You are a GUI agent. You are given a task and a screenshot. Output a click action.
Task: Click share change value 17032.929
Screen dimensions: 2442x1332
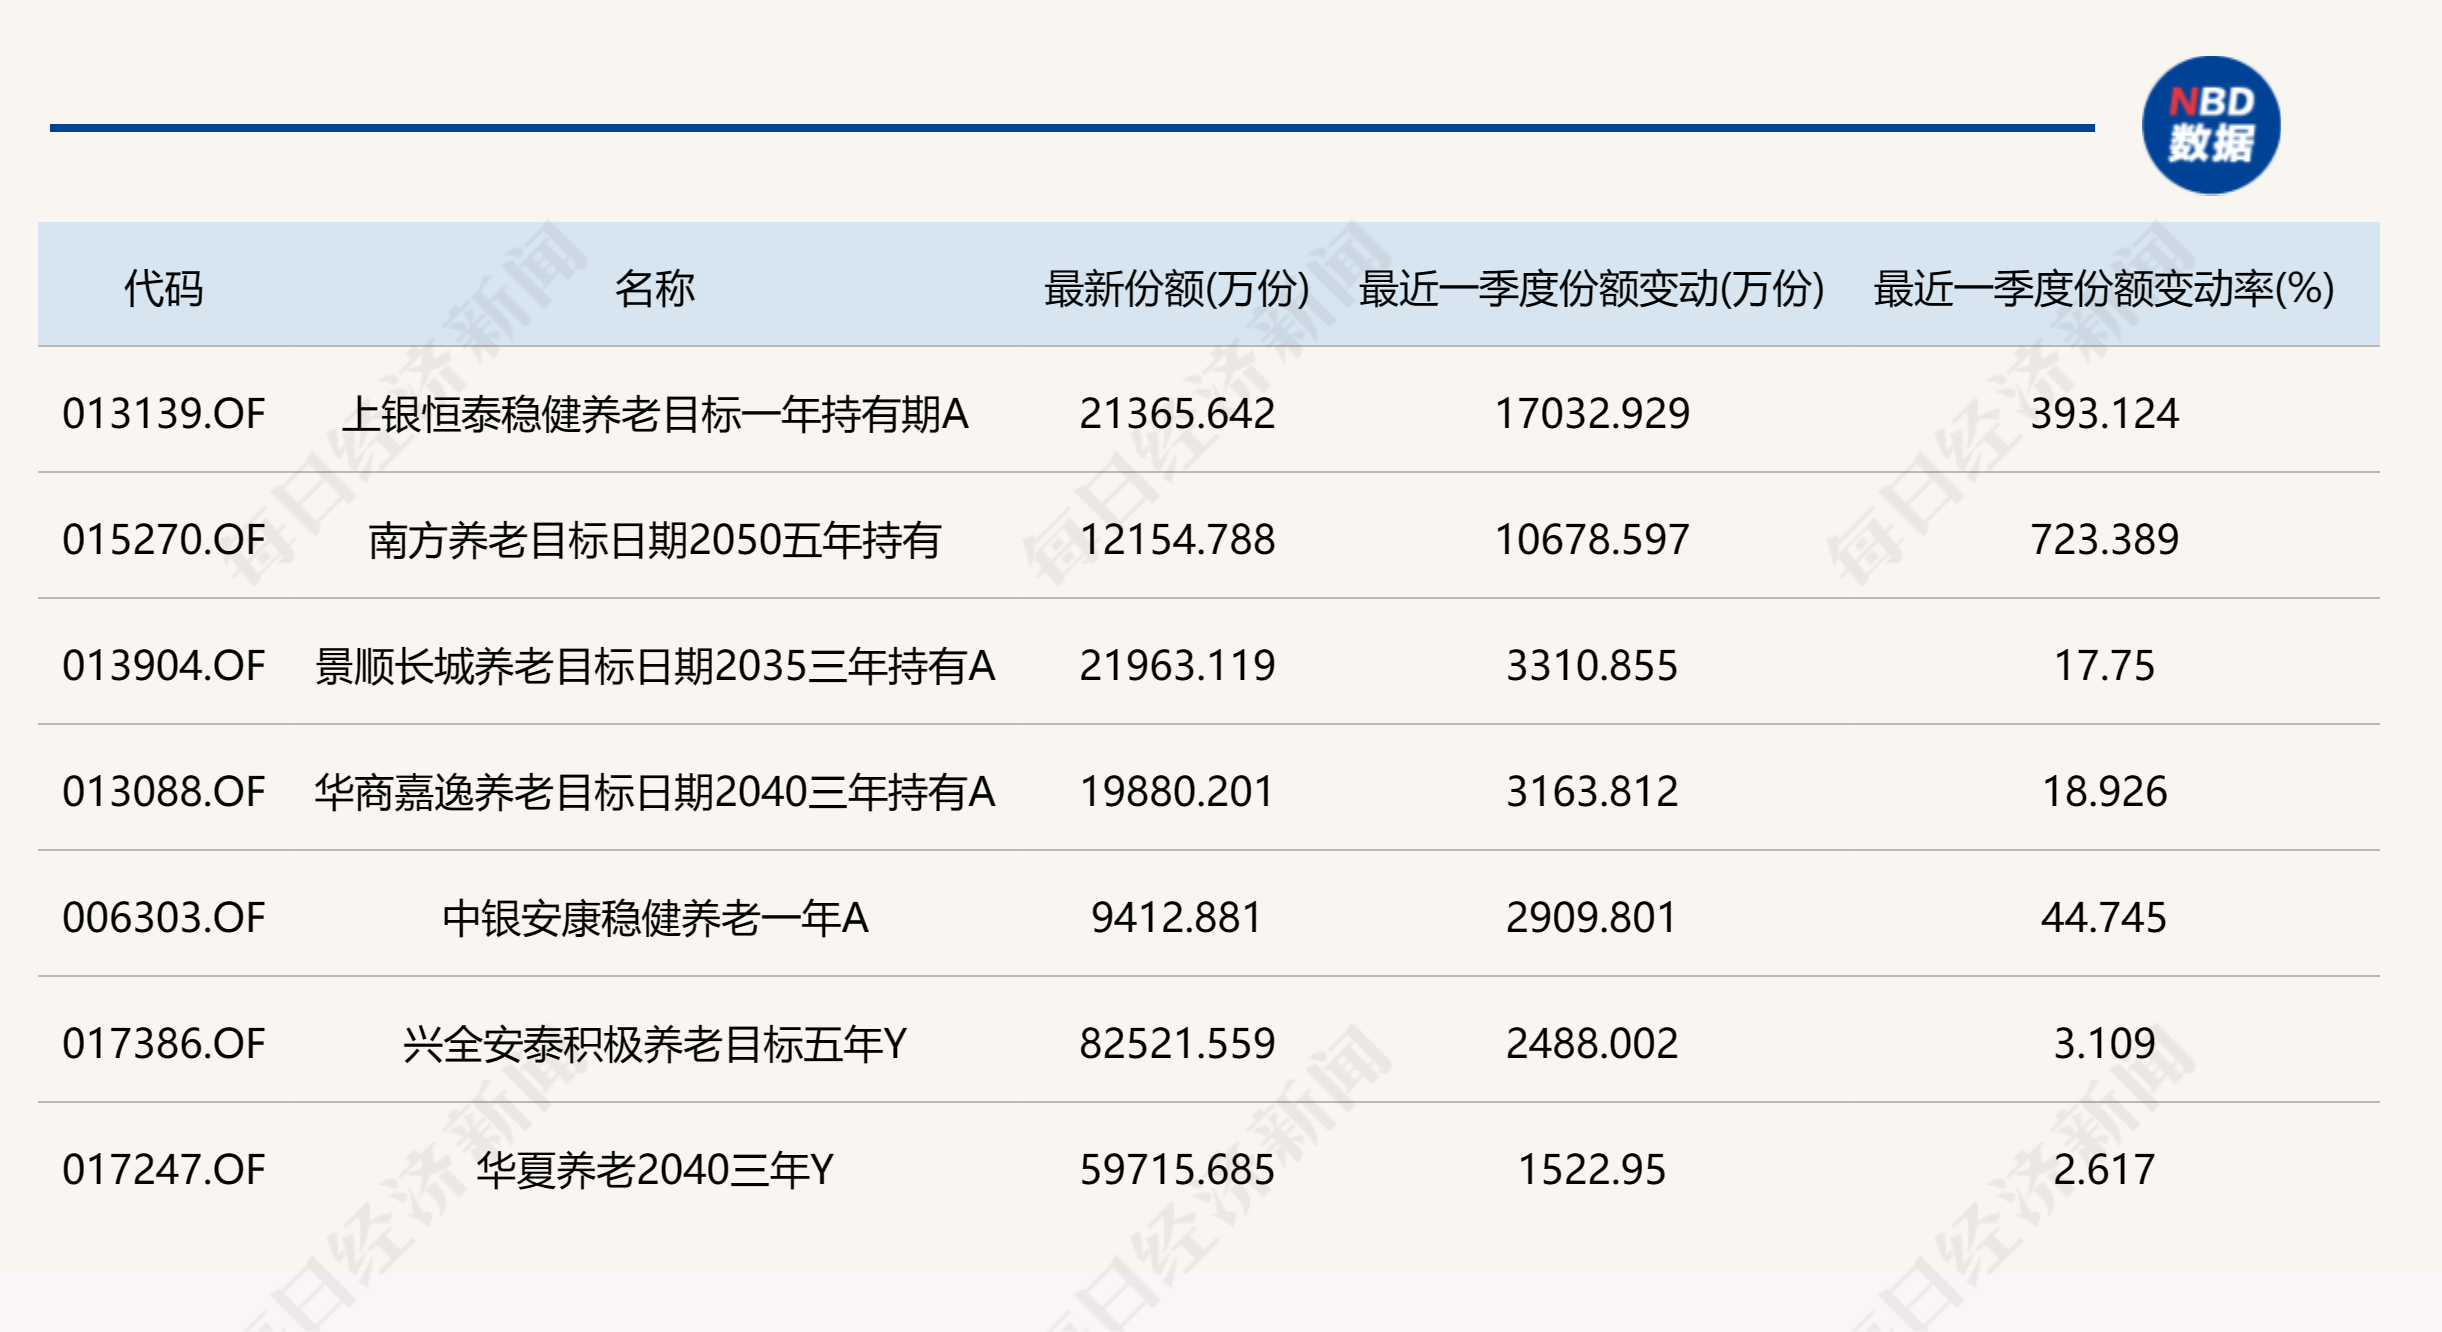(1592, 413)
